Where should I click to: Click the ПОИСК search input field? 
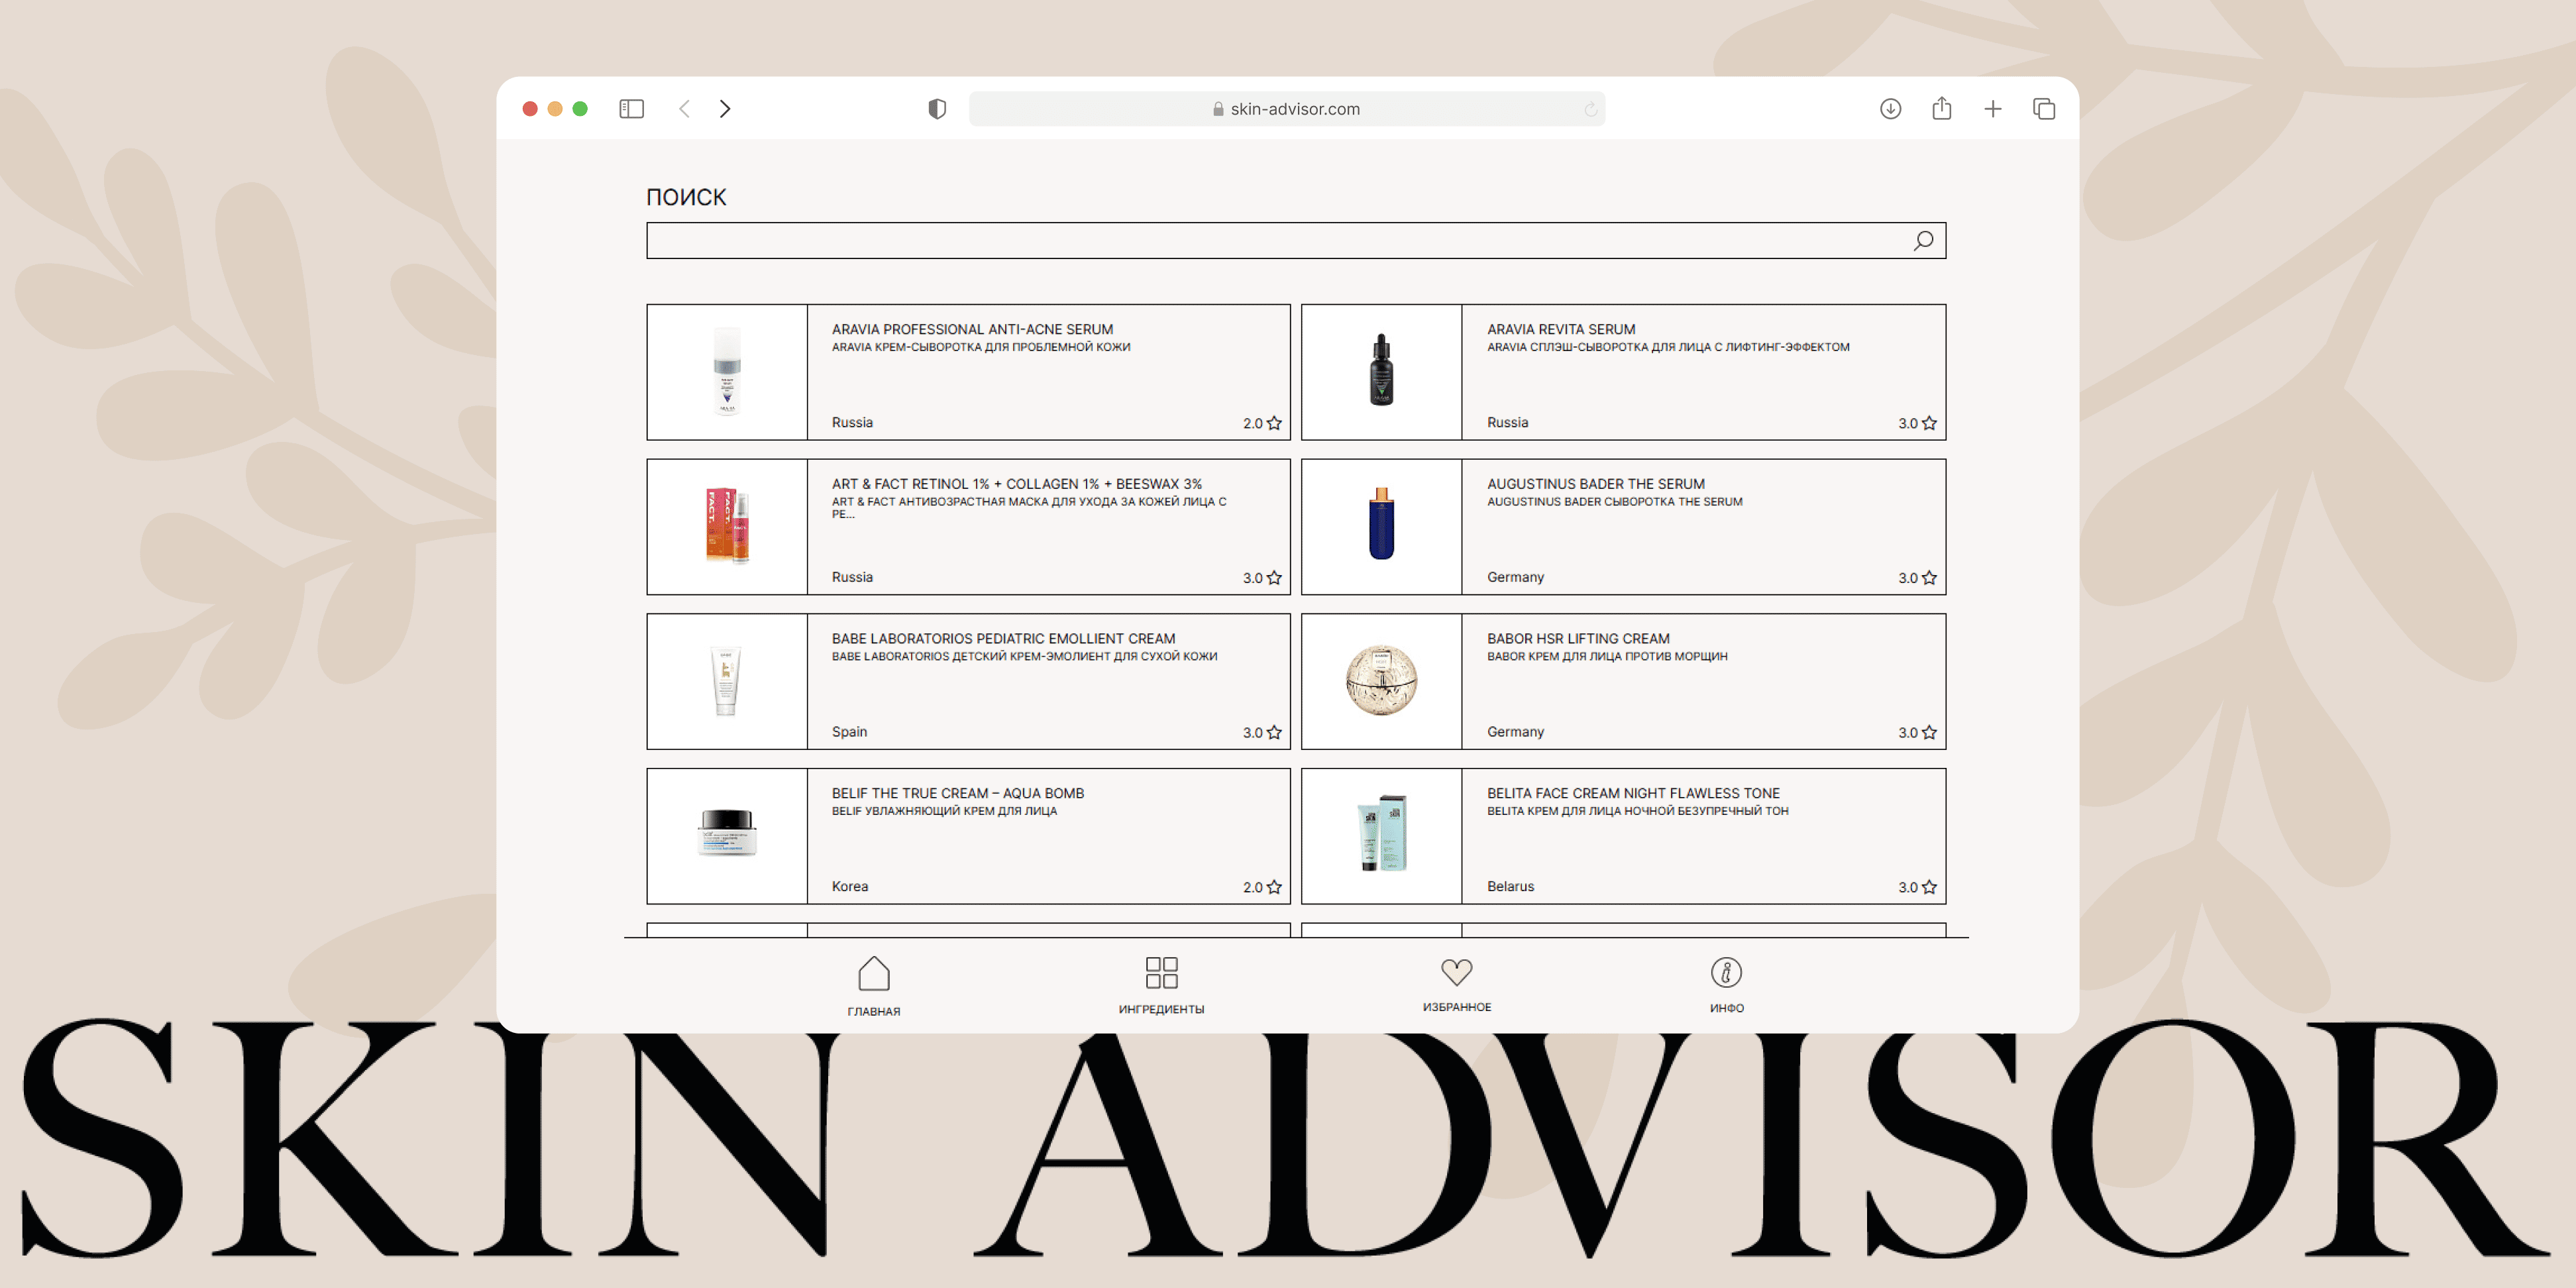1270,241
